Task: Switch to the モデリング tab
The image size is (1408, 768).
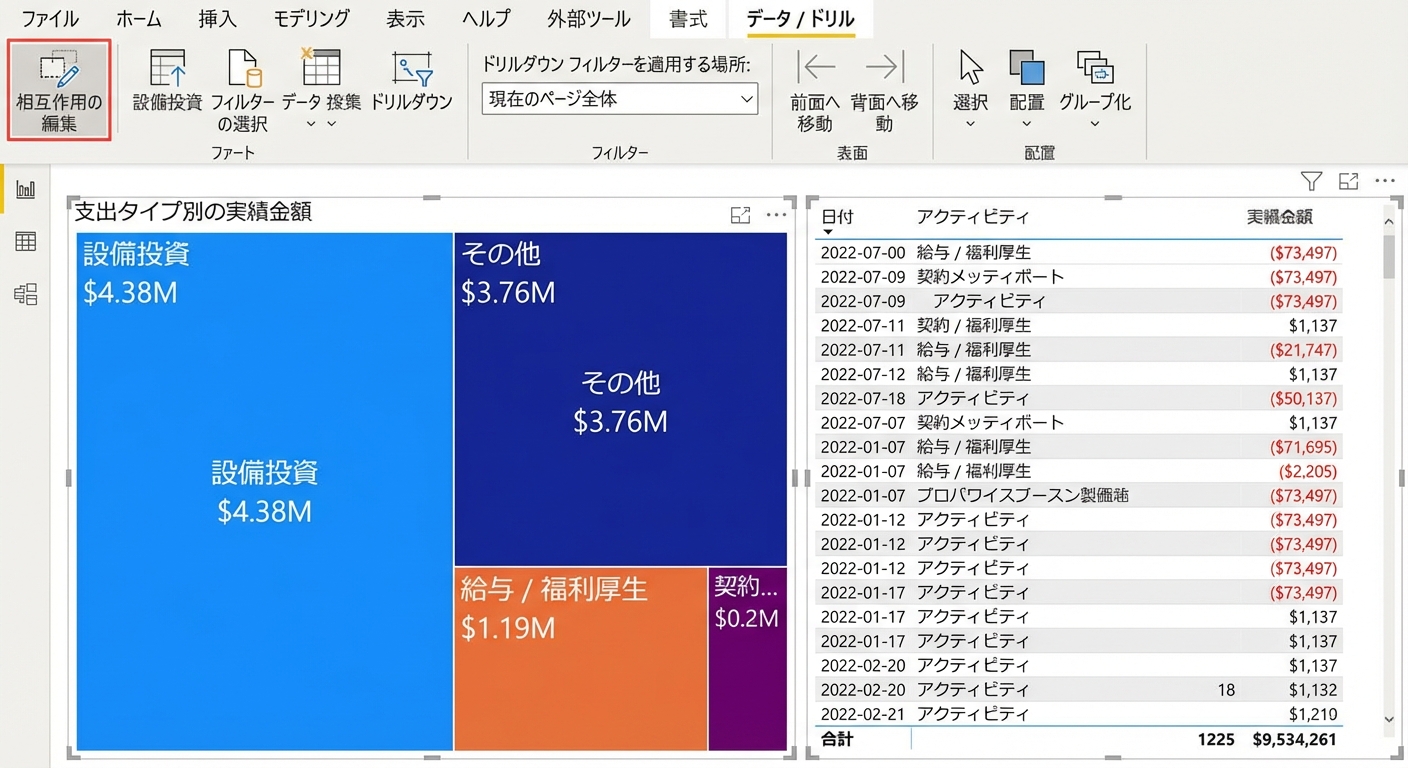Action: tap(311, 19)
